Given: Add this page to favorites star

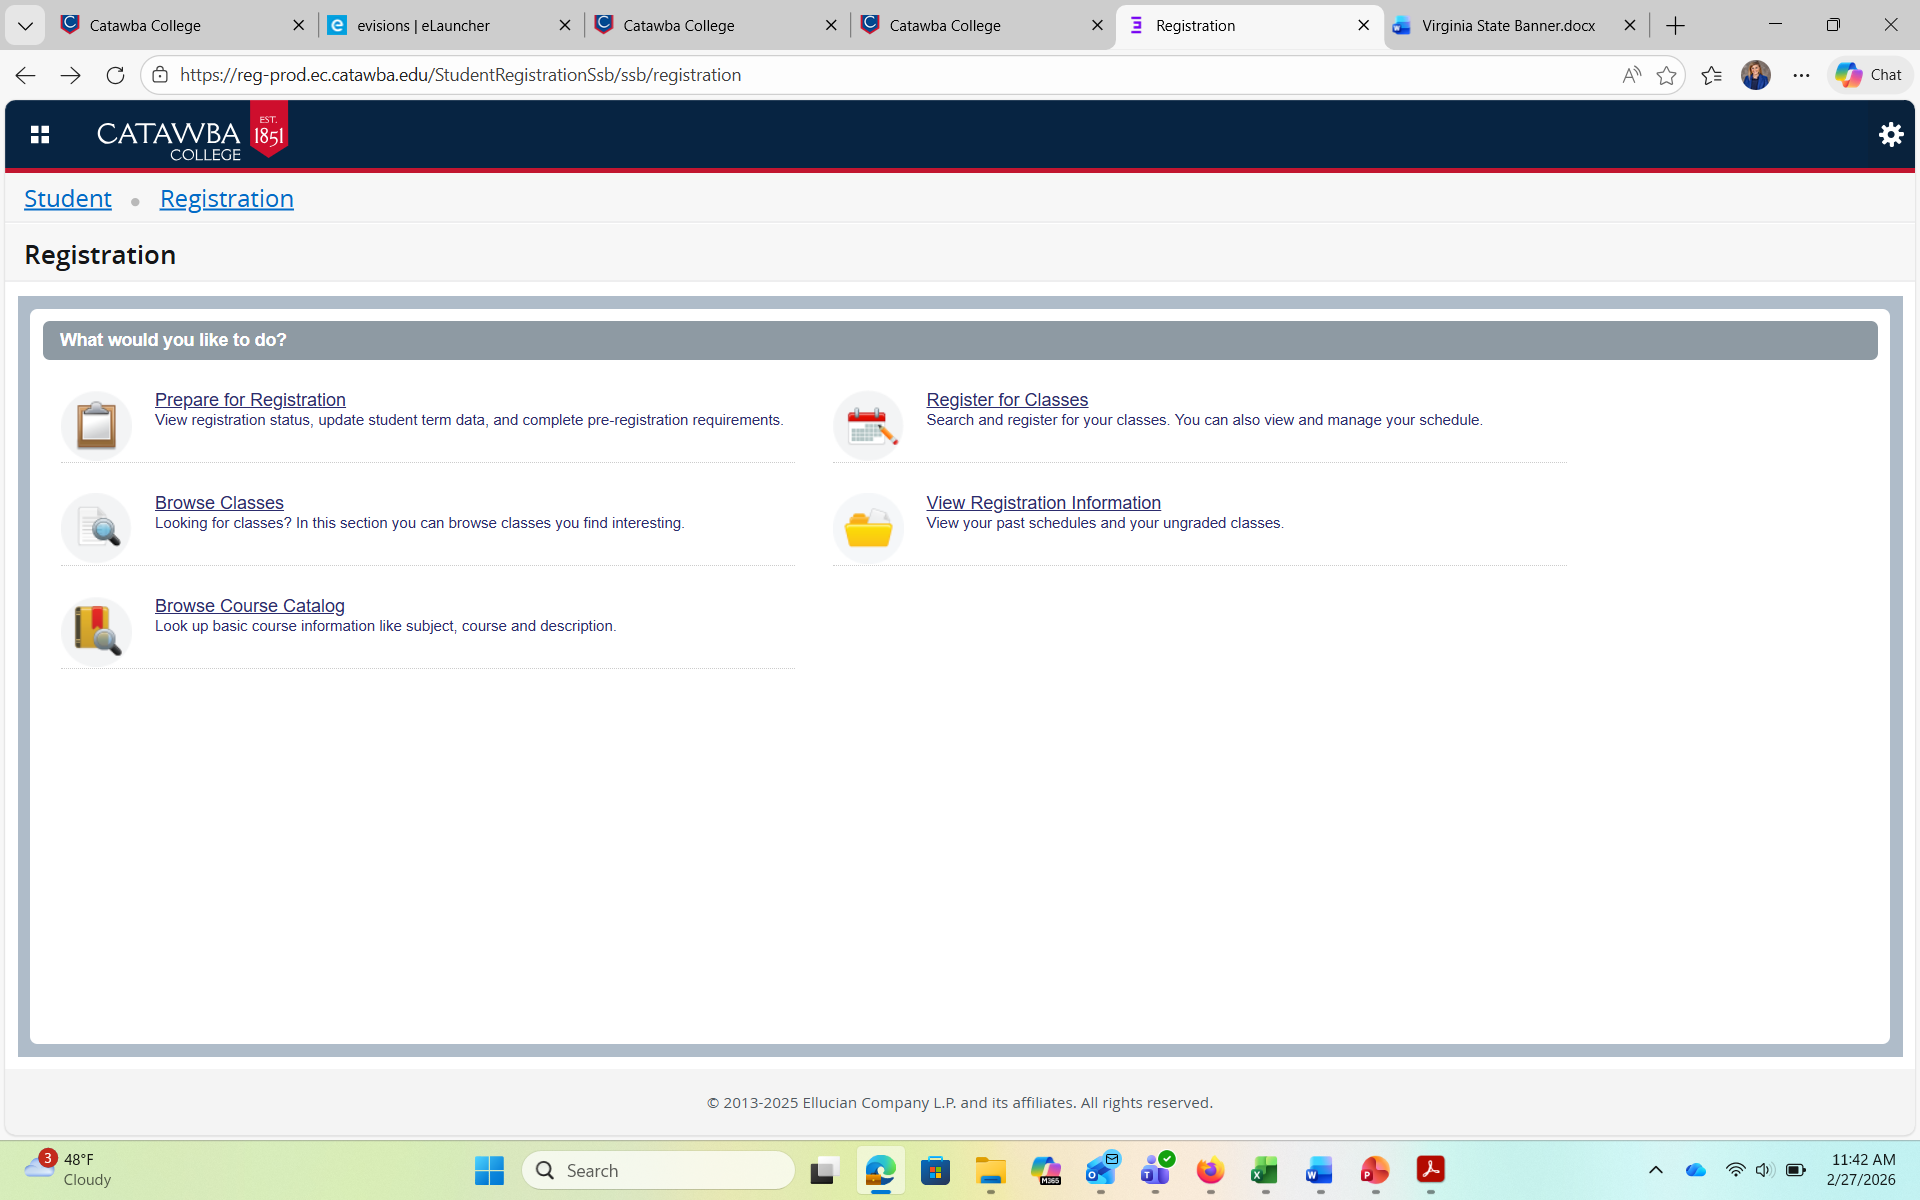Looking at the screenshot, I should click(1666, 75).
